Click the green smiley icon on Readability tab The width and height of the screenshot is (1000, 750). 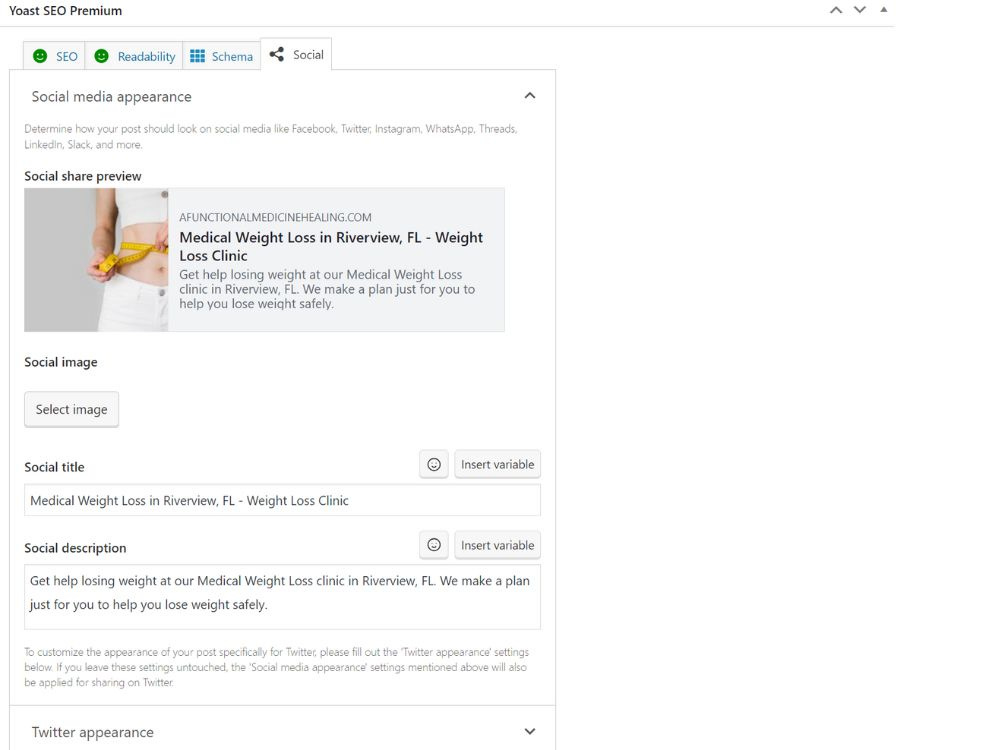pyautogui.click(x=101, y=56)
